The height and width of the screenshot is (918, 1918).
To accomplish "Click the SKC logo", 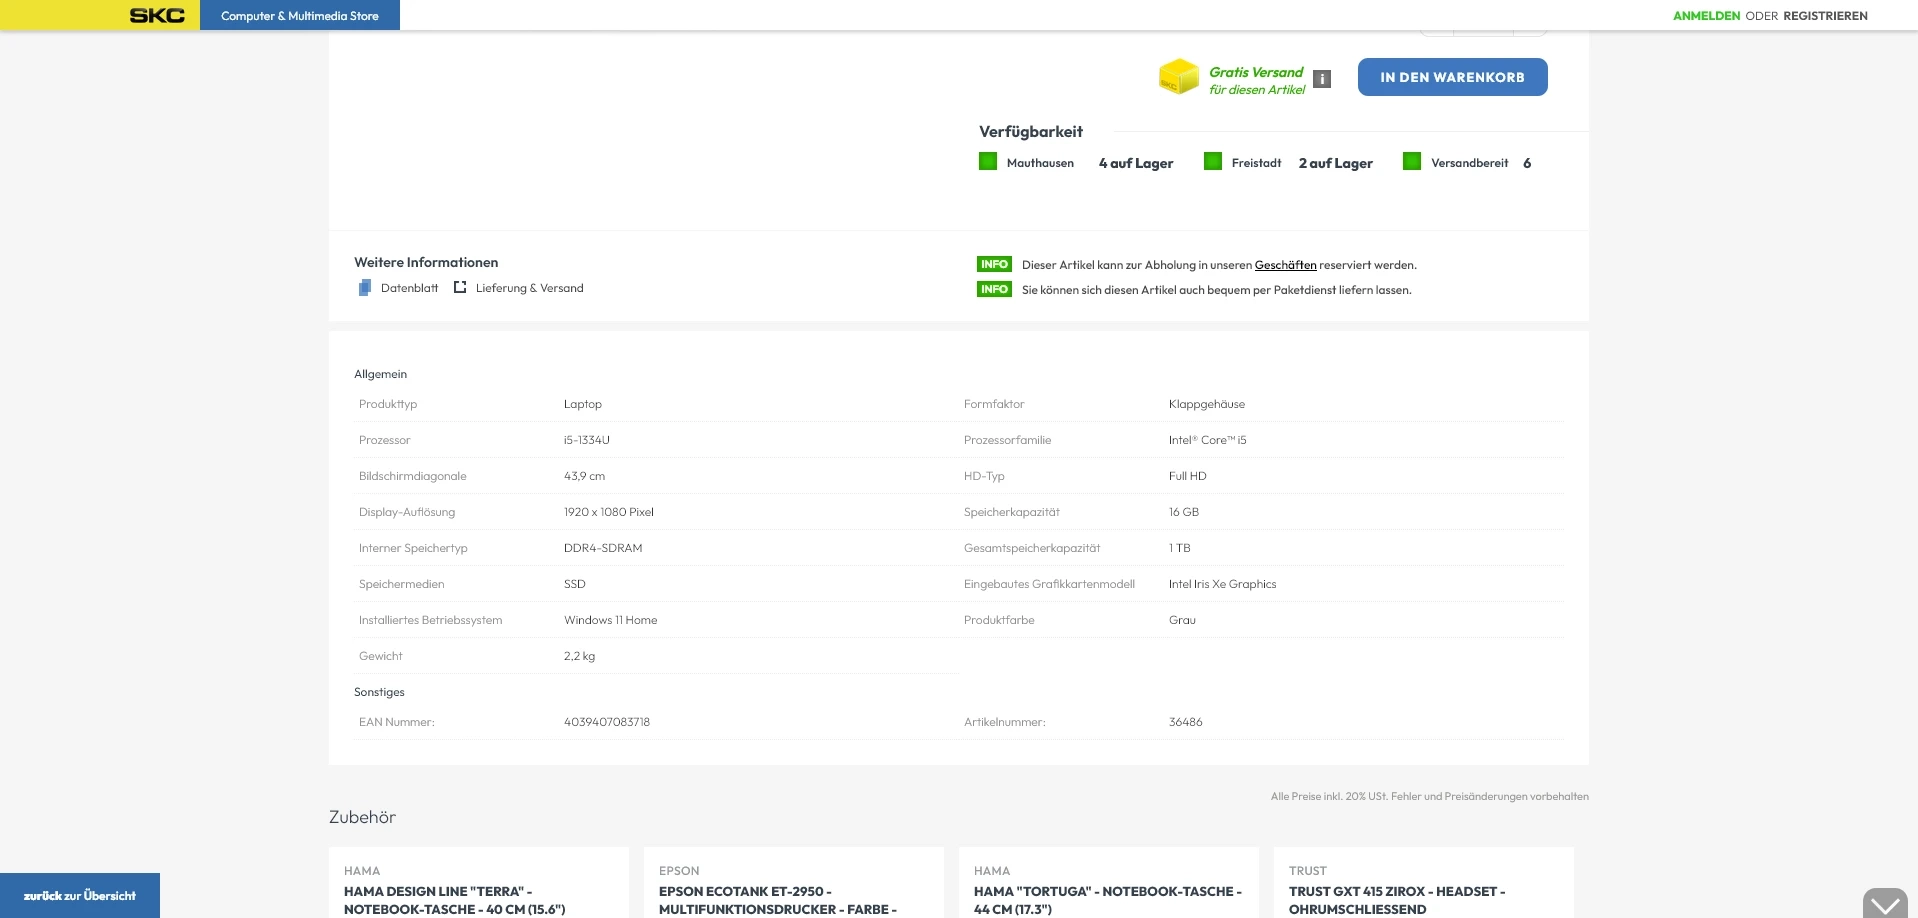I will tap(157, 15).
